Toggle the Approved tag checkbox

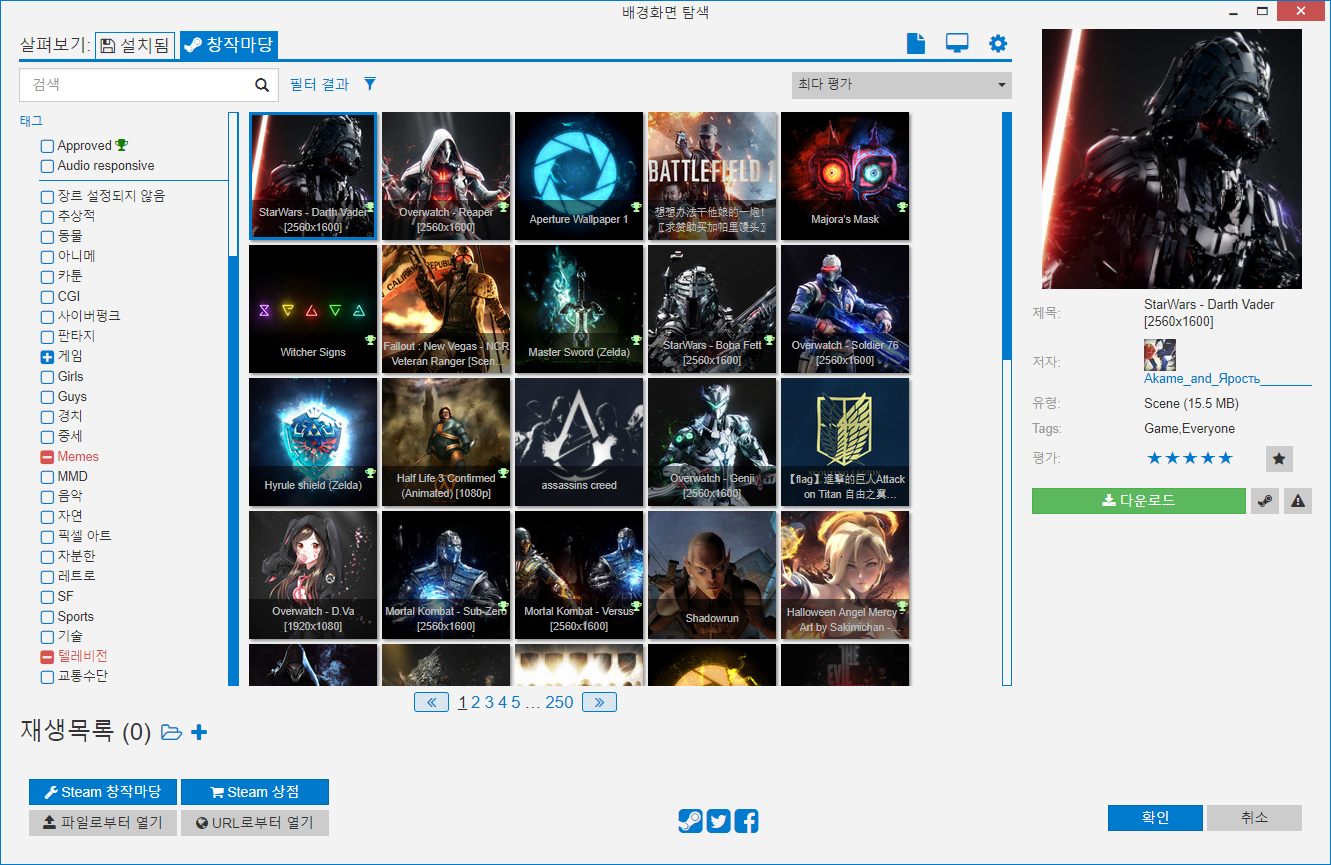pyautogui.click(x=47, y=146)
